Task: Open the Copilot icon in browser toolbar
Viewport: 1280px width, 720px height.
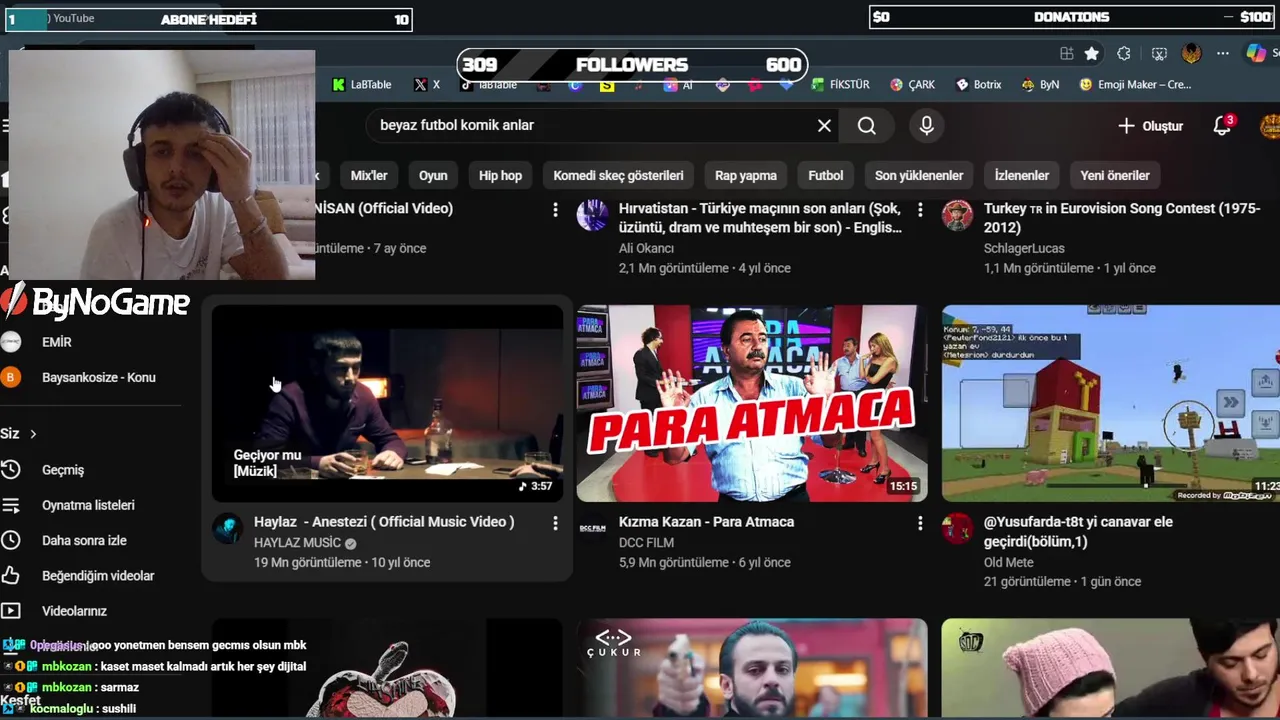Action: [x=1256, y=53]
